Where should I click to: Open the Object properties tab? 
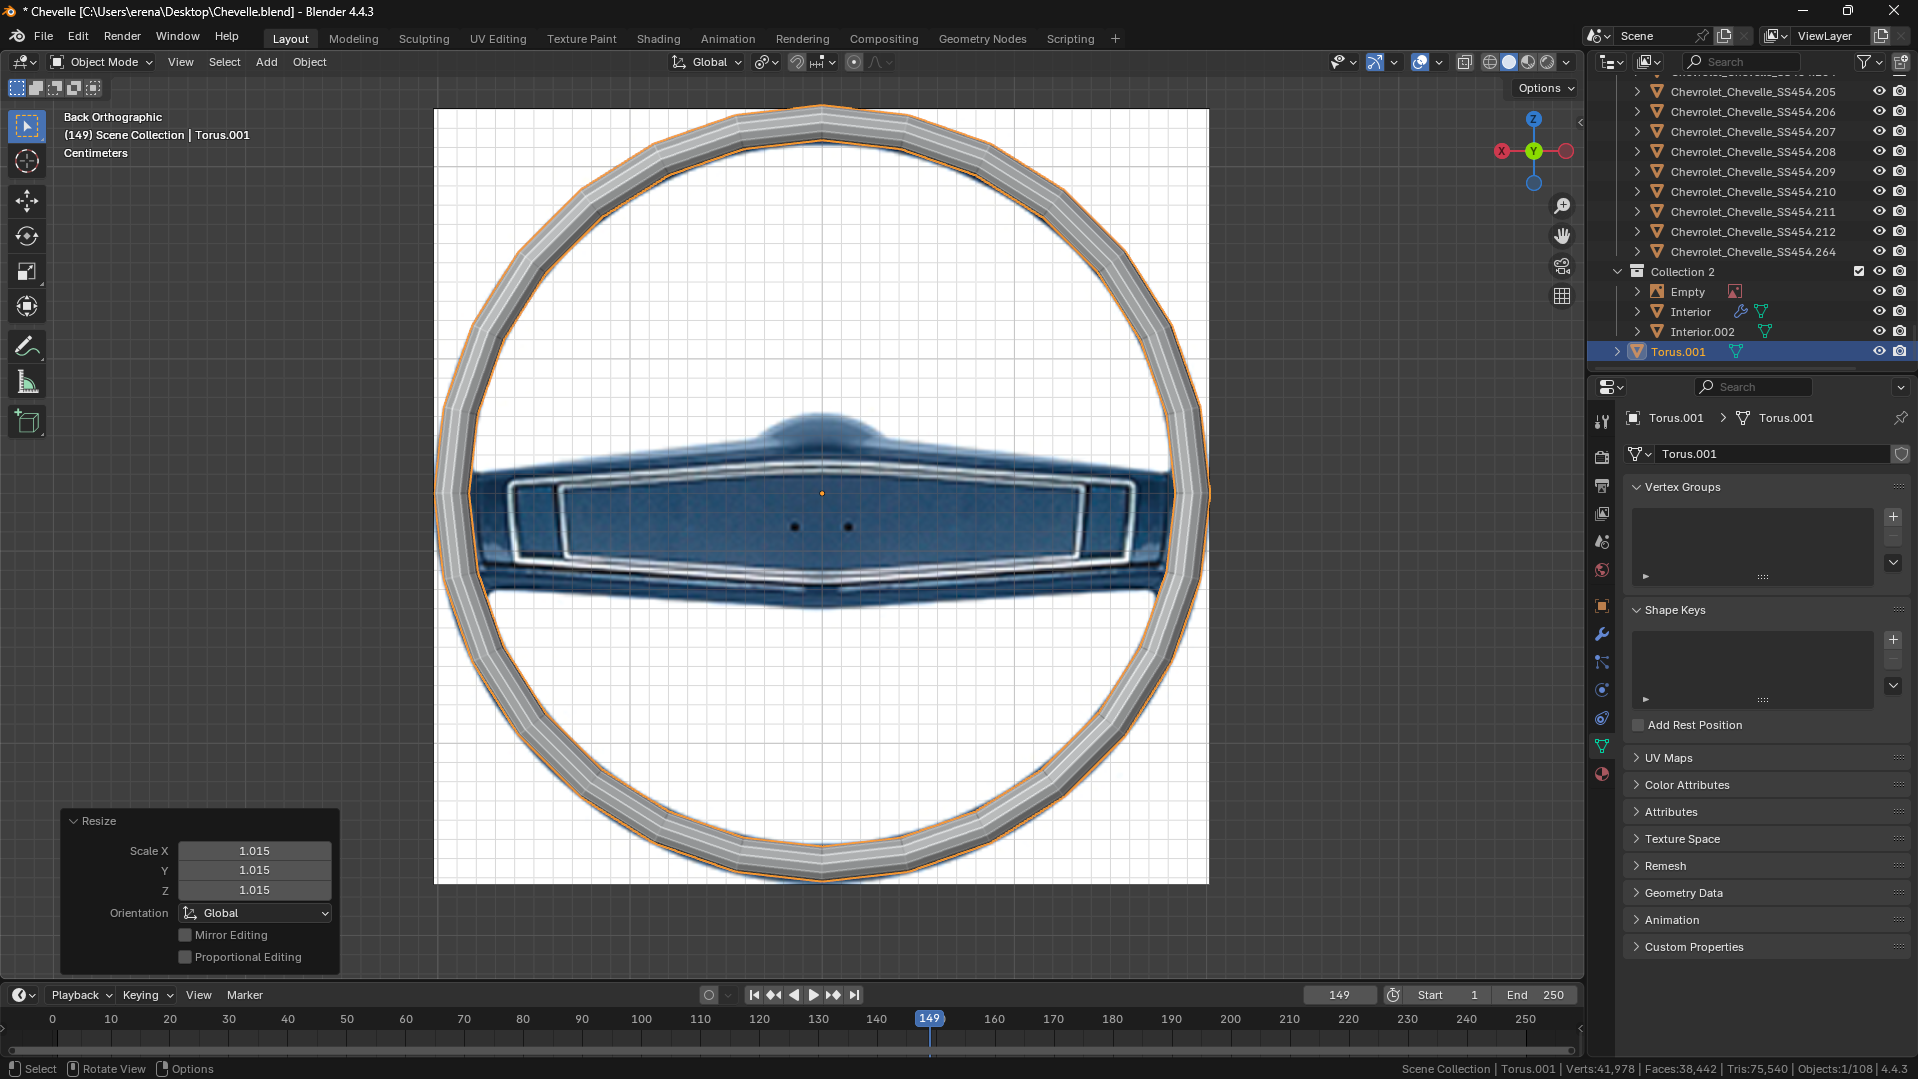tap(1602, 606)
